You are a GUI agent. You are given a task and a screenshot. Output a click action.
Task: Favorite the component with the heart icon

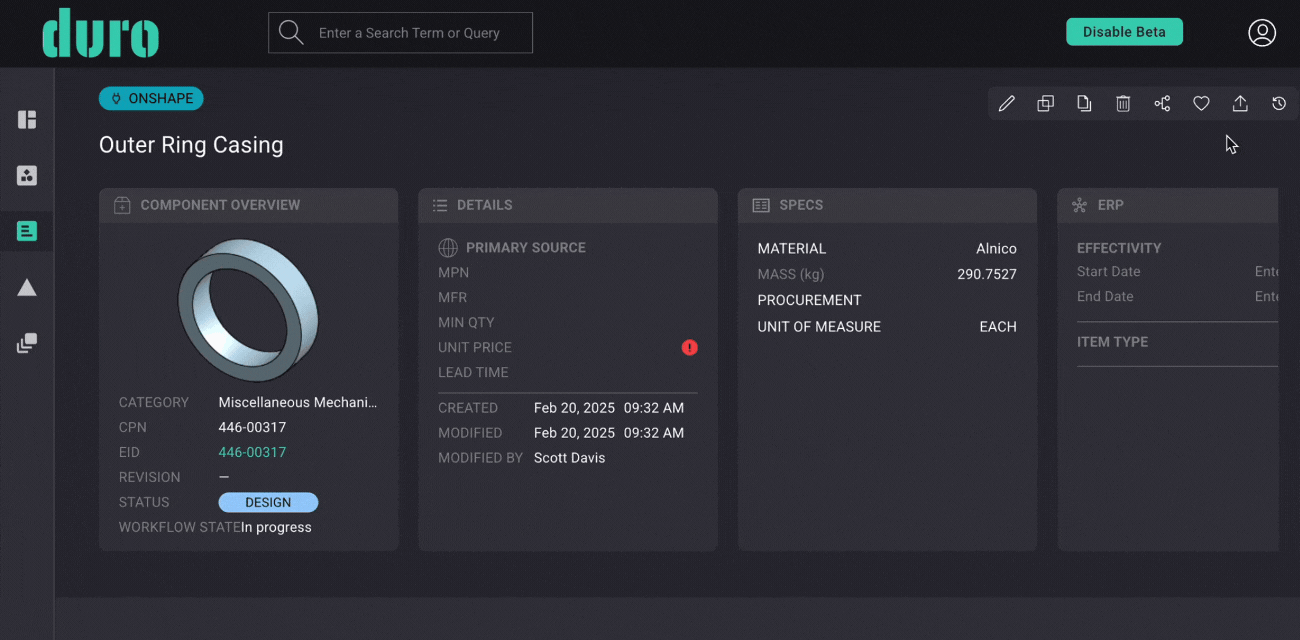[1201, 103]
